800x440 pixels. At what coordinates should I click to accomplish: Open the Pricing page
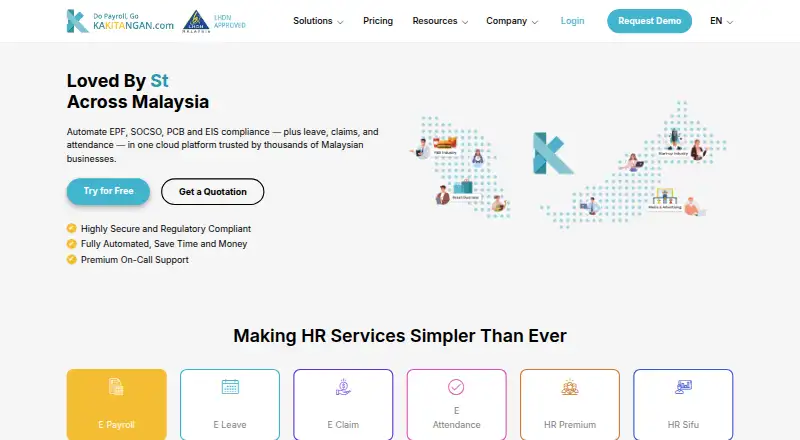coord(378,21)
